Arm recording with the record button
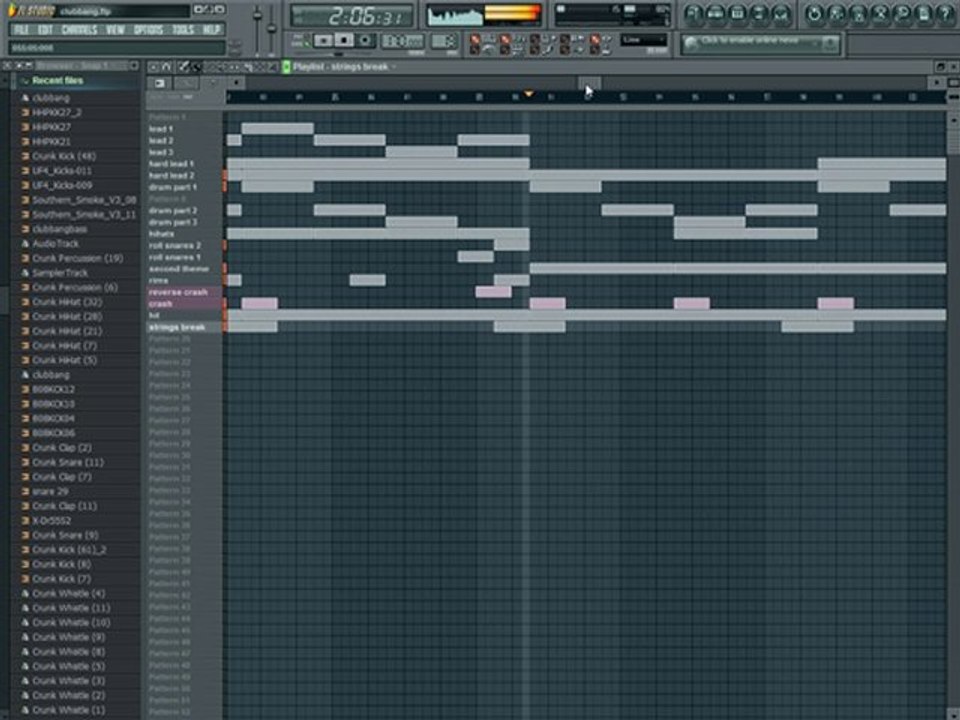Image resolution: width=960 pixels, height=720 pixels. tap(366, 40)
